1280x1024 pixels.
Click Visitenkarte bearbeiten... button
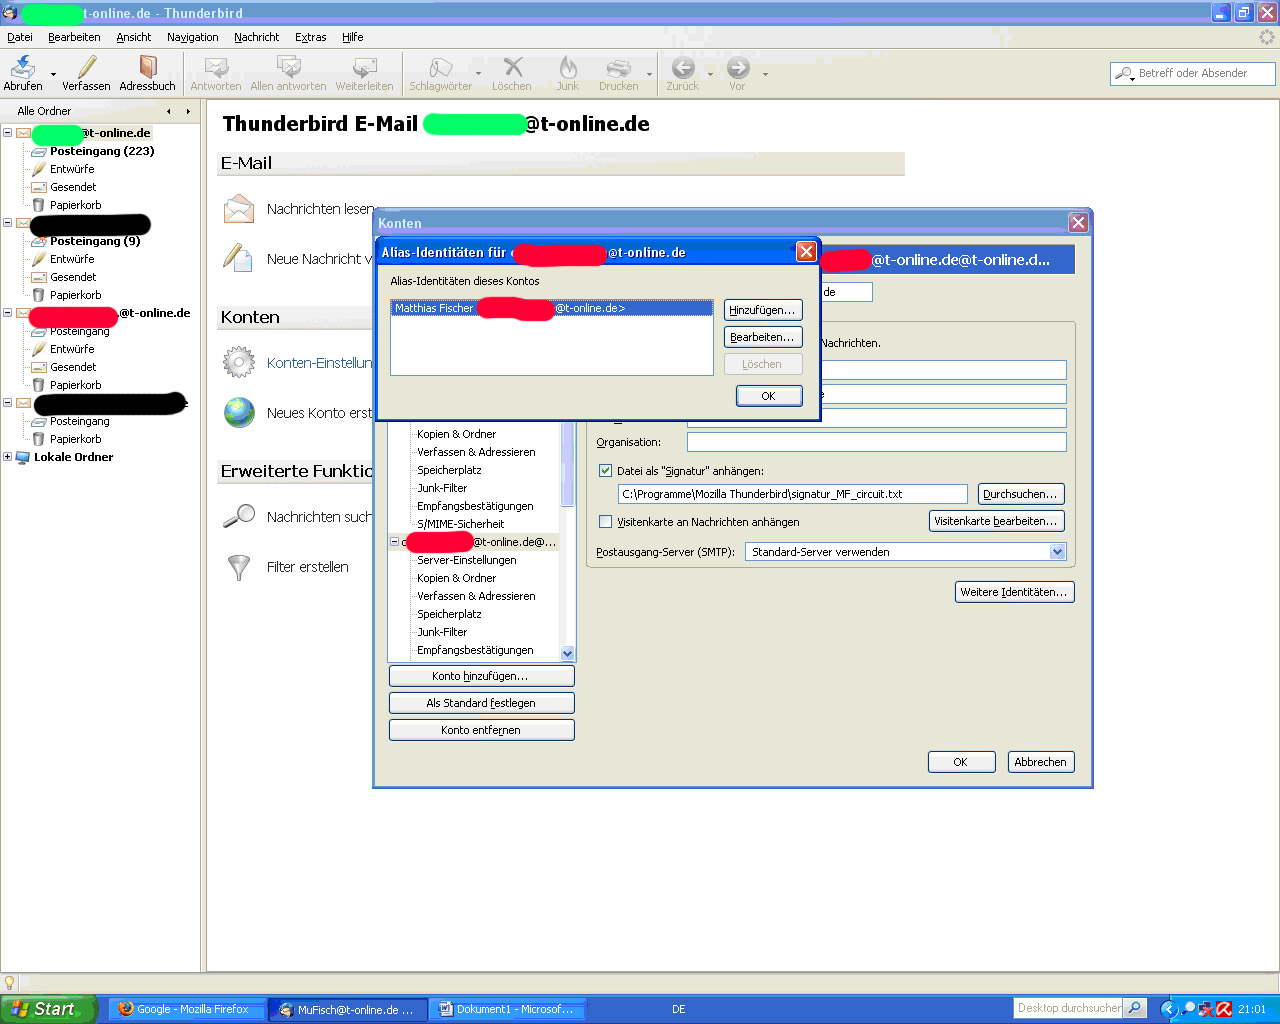(997, 521)
